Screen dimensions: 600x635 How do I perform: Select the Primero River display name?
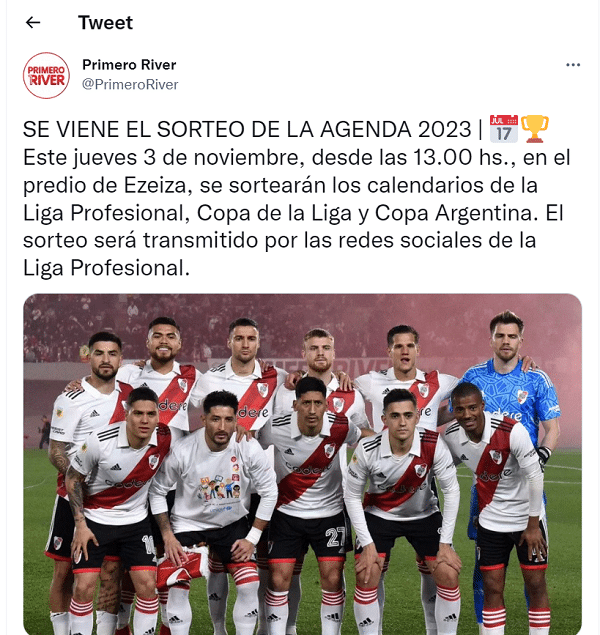click(x=129, y=65)
